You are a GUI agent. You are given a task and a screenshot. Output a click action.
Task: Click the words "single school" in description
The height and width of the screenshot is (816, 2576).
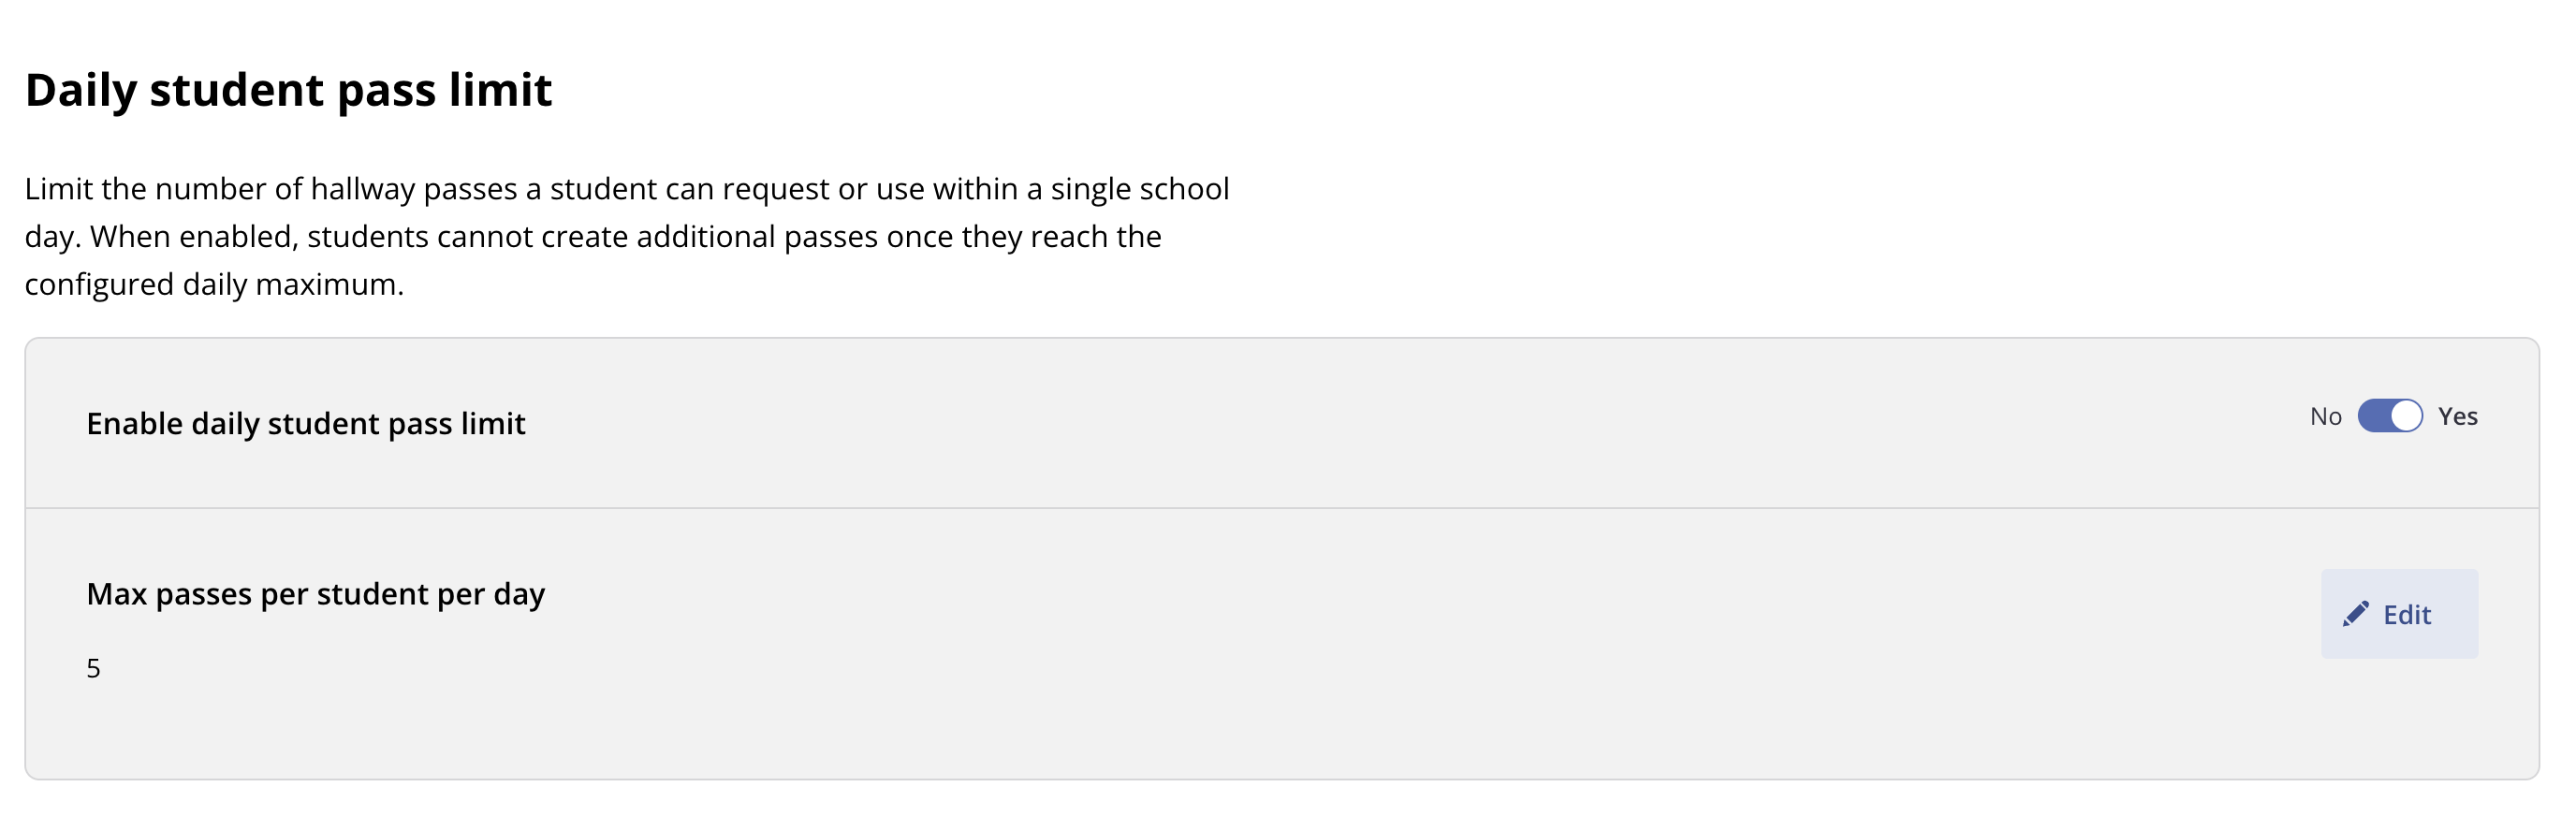[x=1139, y=189]
